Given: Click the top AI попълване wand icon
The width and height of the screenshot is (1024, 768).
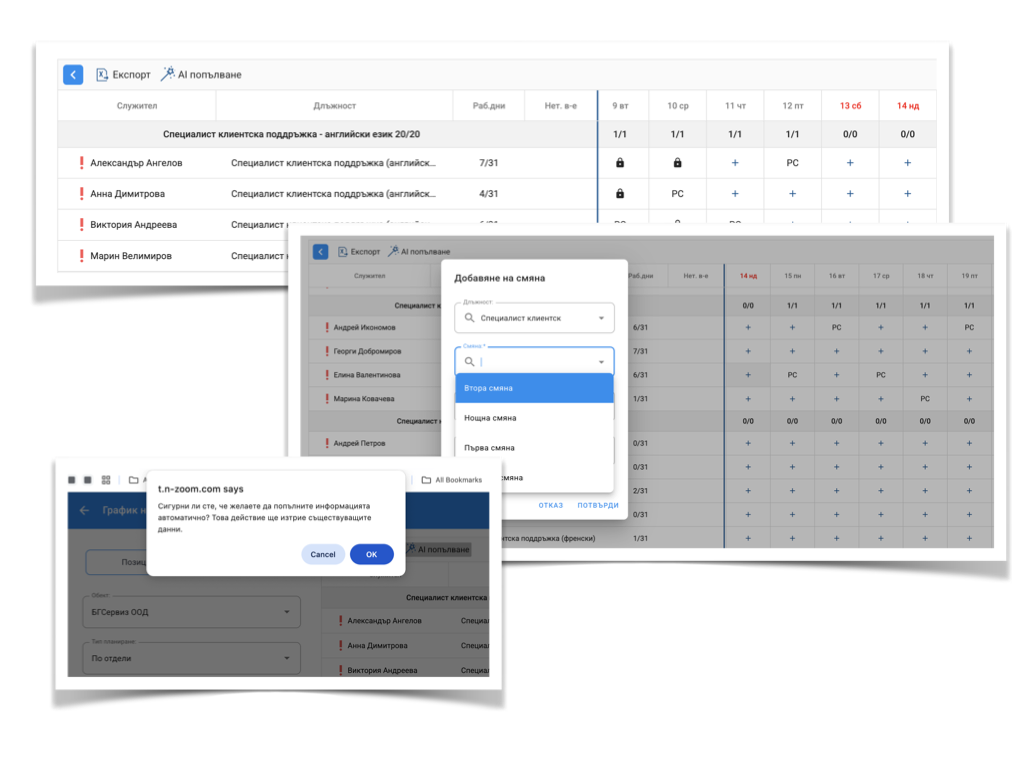Looking at the screenshot, I should coord(168,74).
